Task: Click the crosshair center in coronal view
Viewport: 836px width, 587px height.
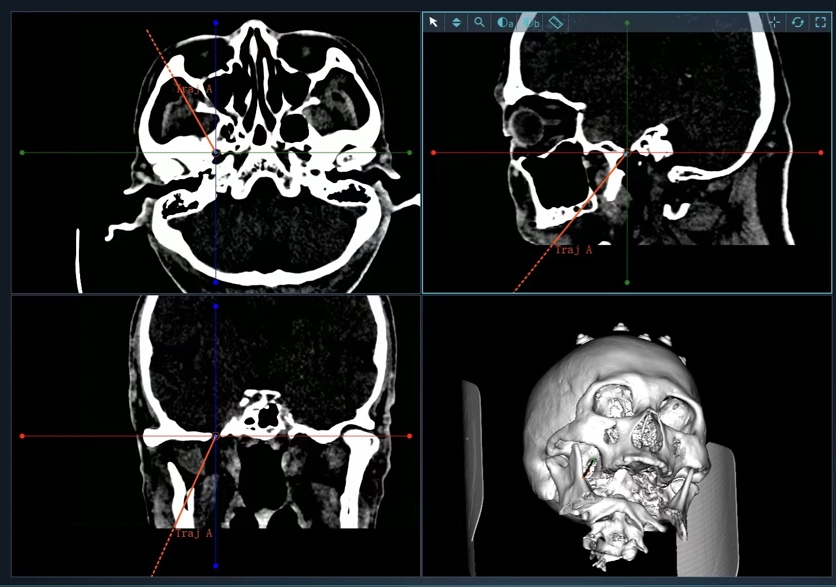Action: [x=216, y=436]
